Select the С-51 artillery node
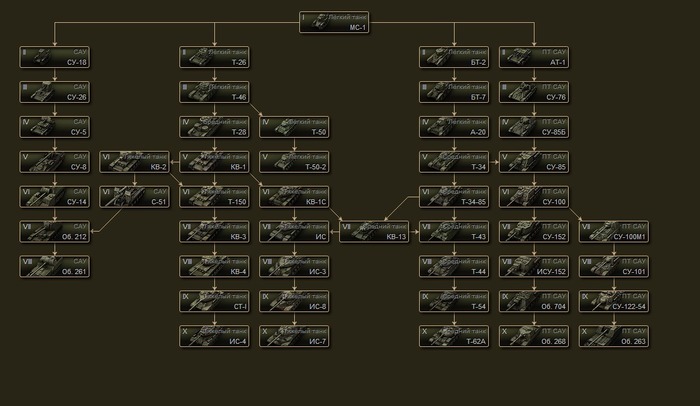This screenshot has width=700, height=406. [x=134, y=196]
